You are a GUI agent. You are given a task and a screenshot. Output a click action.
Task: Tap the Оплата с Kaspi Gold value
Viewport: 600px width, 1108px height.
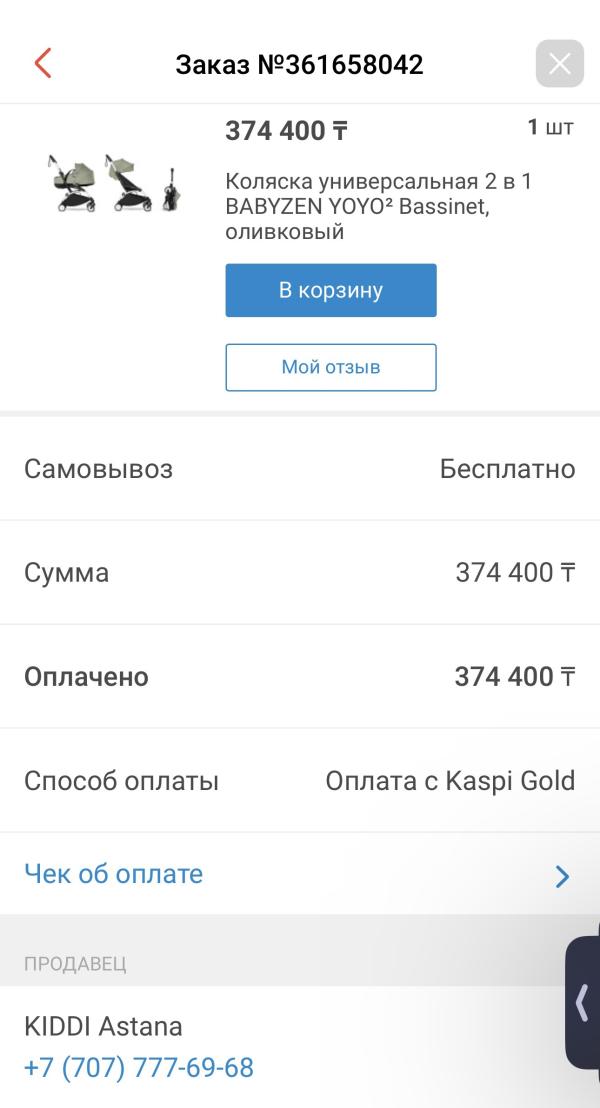point(450,781)
